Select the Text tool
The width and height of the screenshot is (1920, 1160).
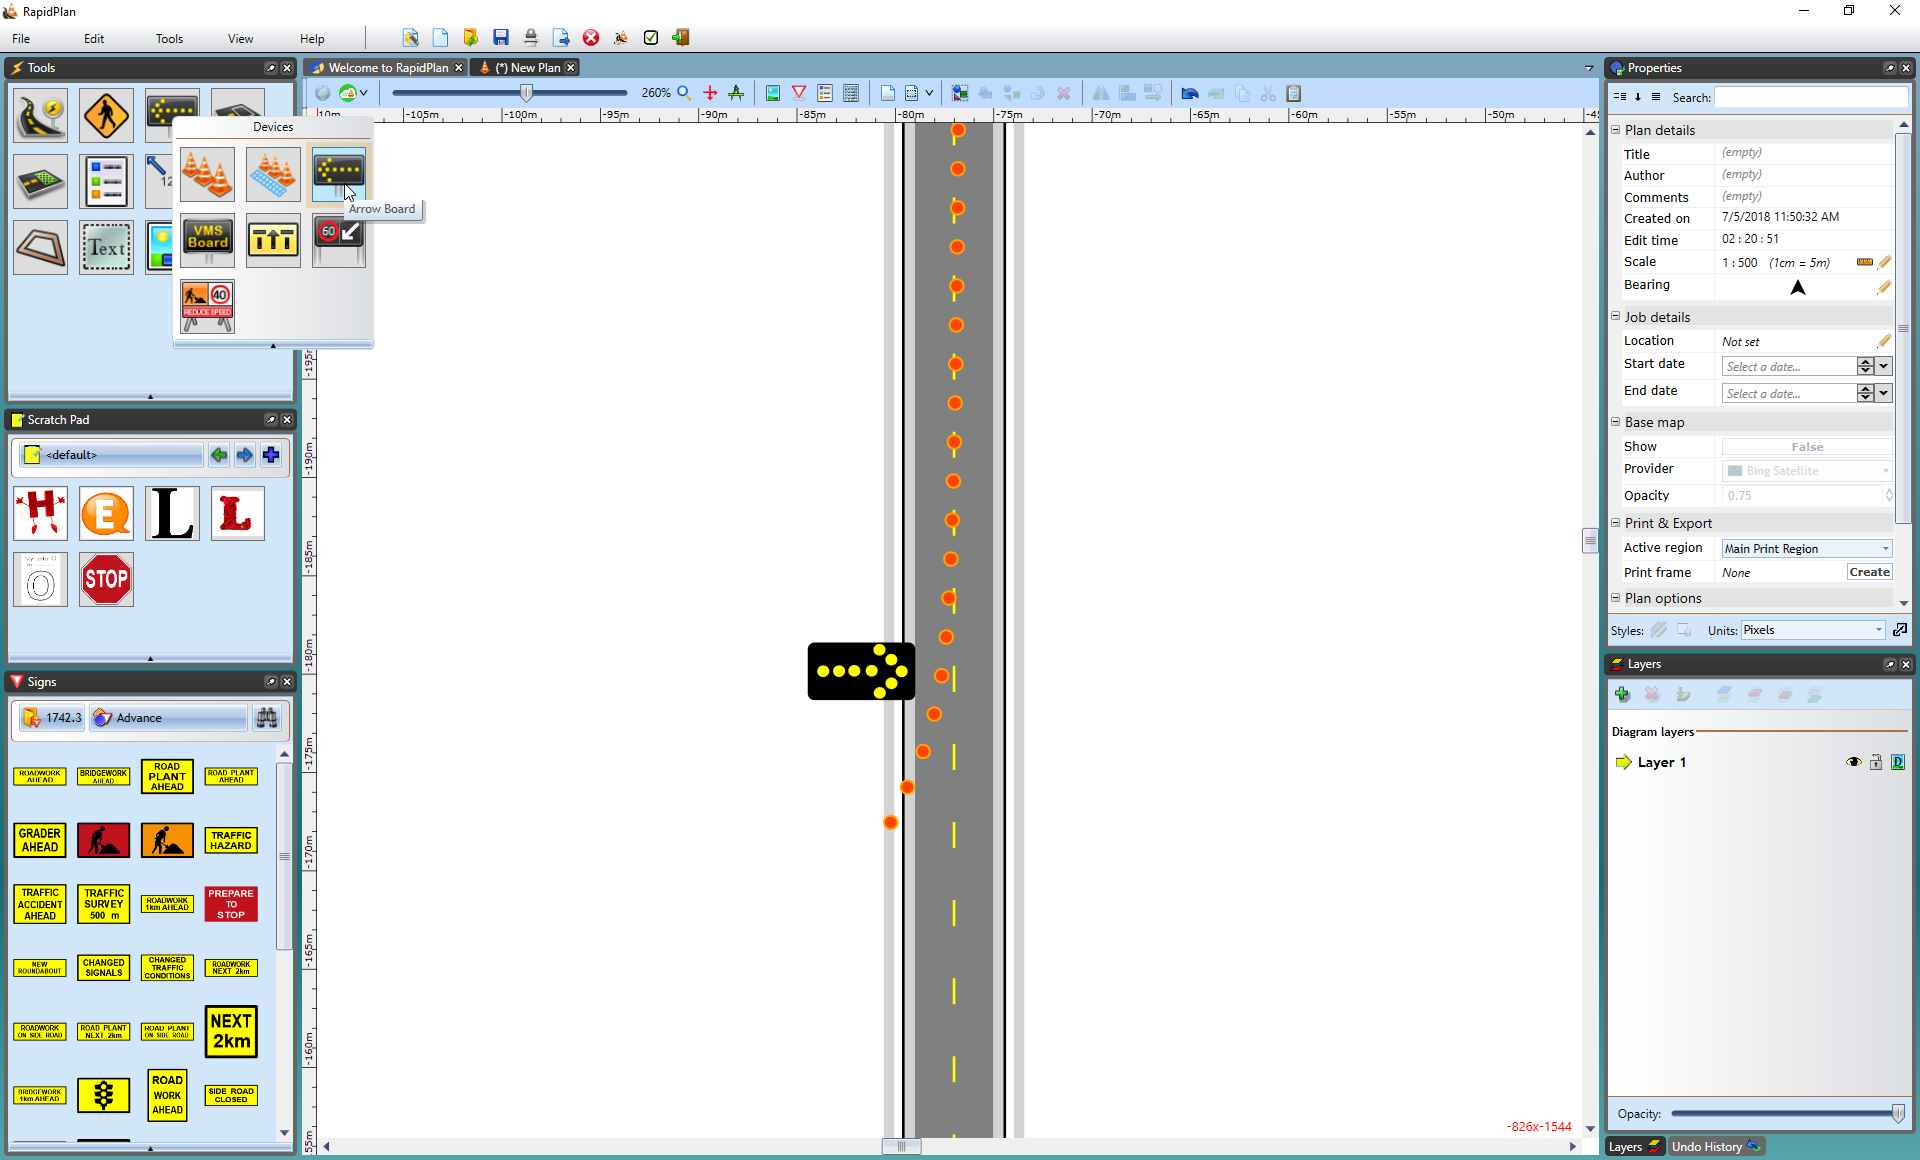[x=106, y=247]
